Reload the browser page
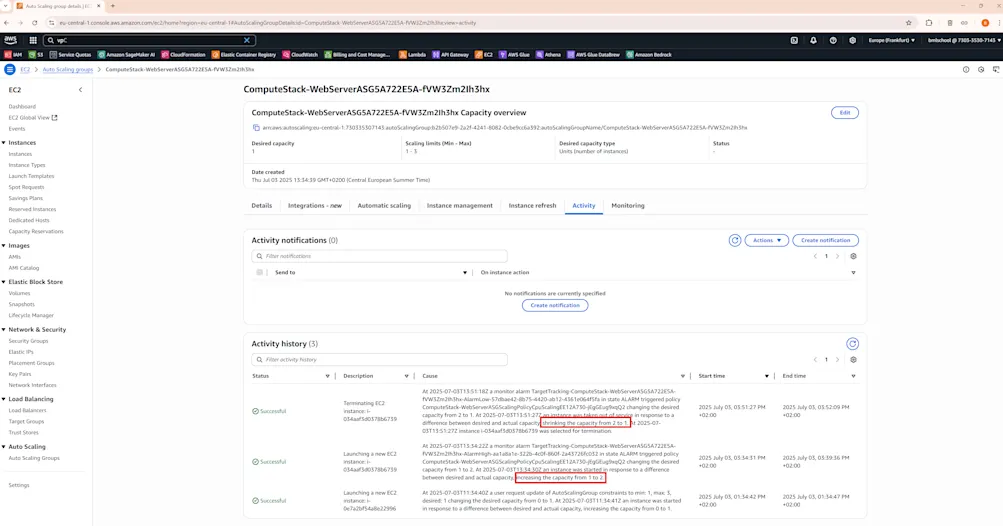The image size is (1003, 526). pyautogui.click(x=35, y=23)
